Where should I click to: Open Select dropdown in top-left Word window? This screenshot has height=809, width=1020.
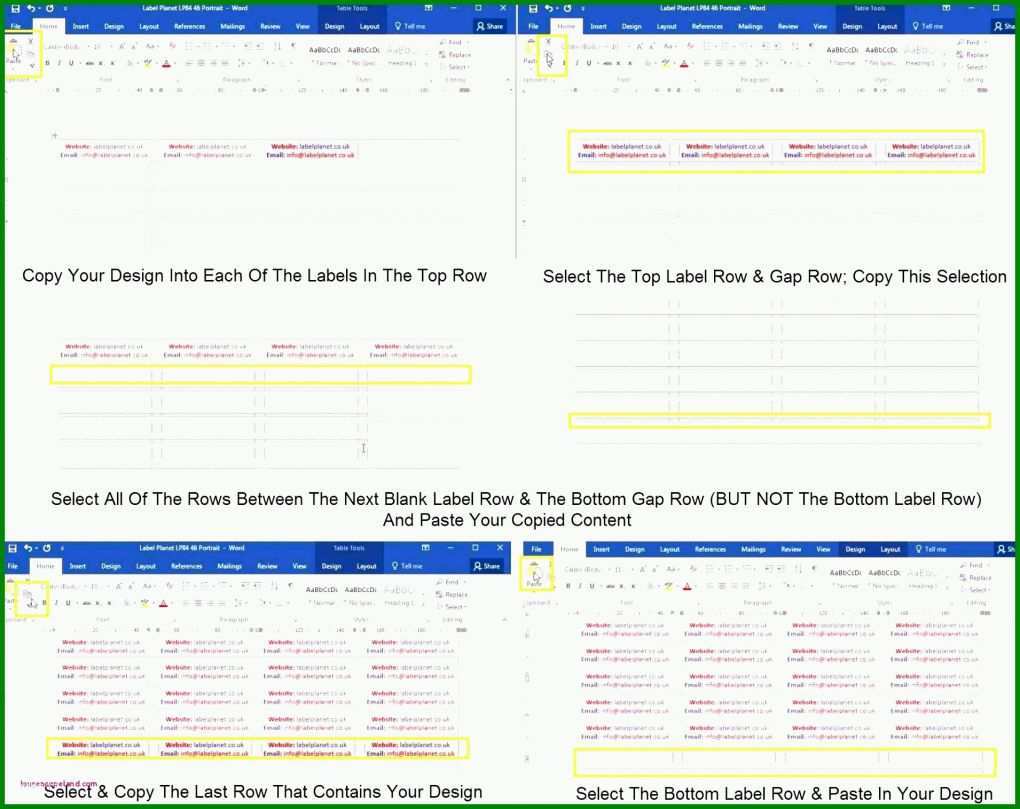coord(456,67)
